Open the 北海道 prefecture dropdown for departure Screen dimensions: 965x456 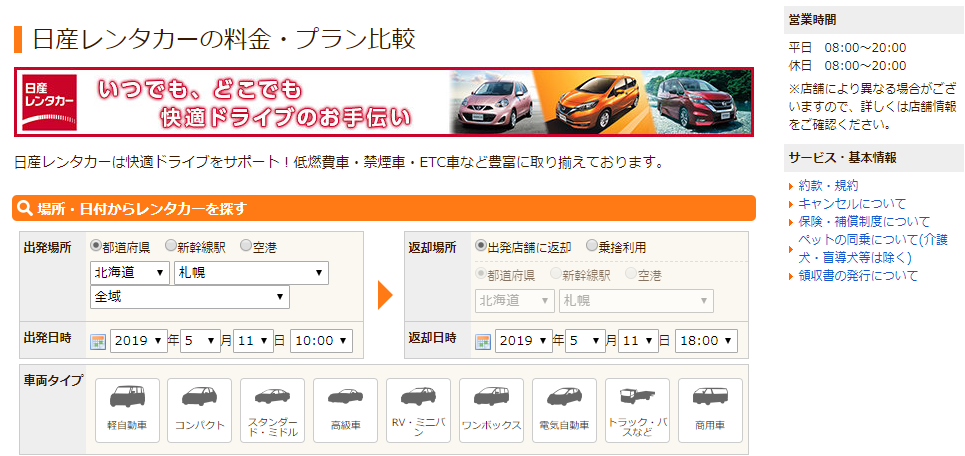click(130, 273)
